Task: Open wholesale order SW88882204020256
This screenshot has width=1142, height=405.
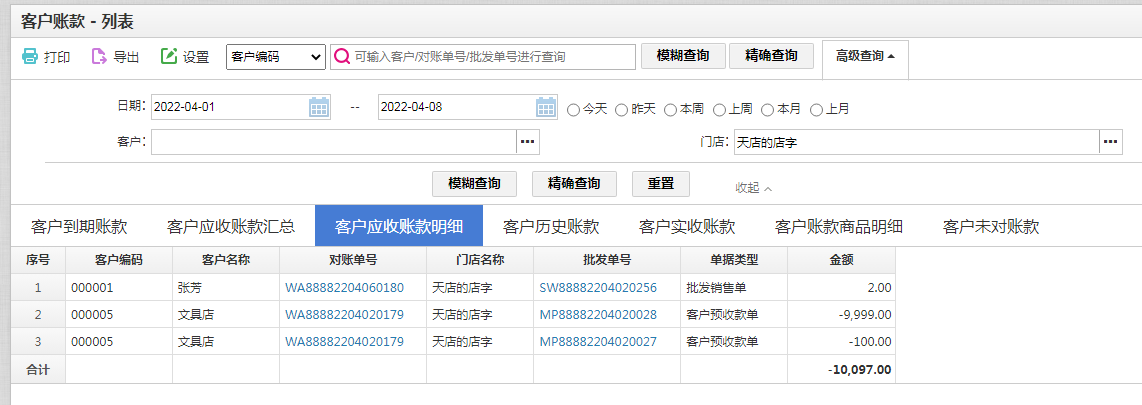Action: 598,288
